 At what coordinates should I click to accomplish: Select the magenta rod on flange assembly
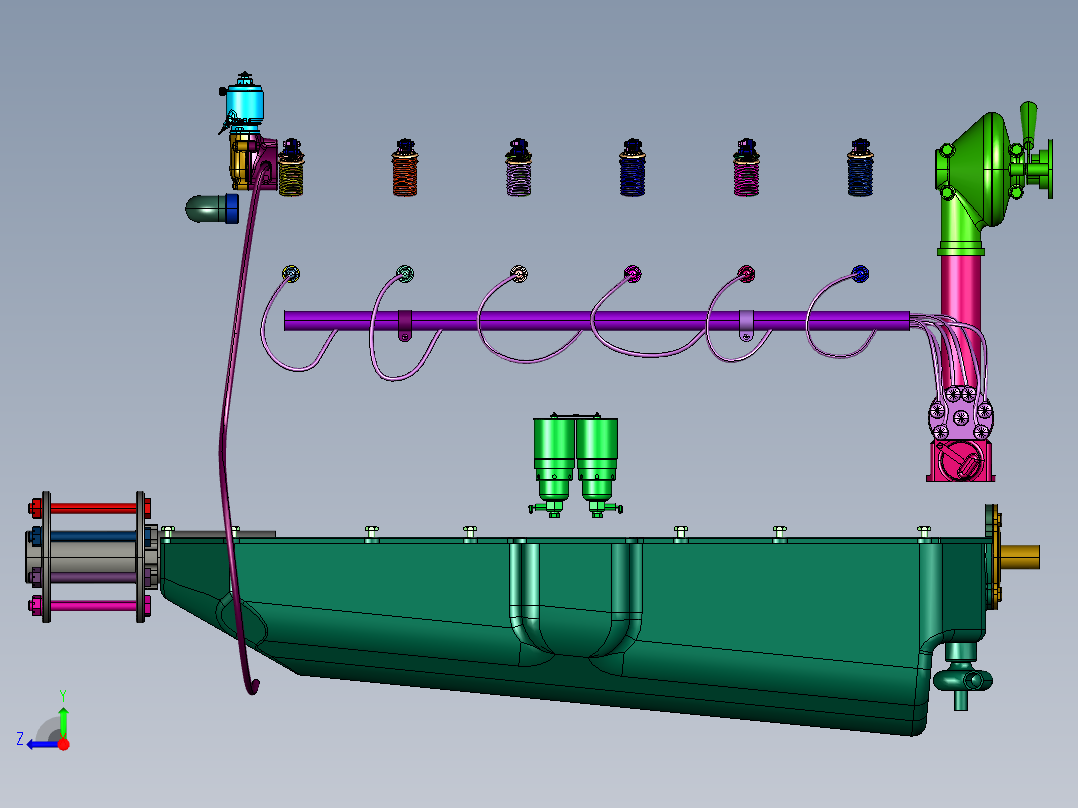pos(91,606)
